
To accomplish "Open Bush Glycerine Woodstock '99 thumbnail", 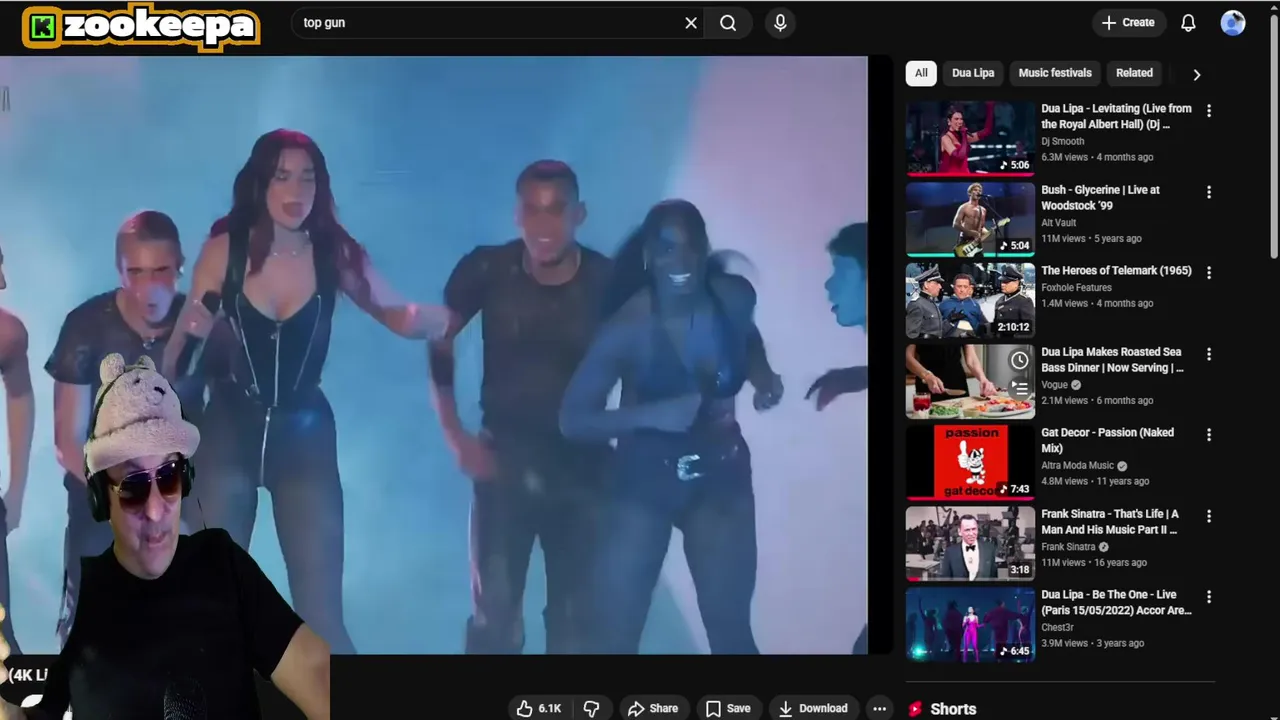I will pyautogui.click(x=970, y=218).
